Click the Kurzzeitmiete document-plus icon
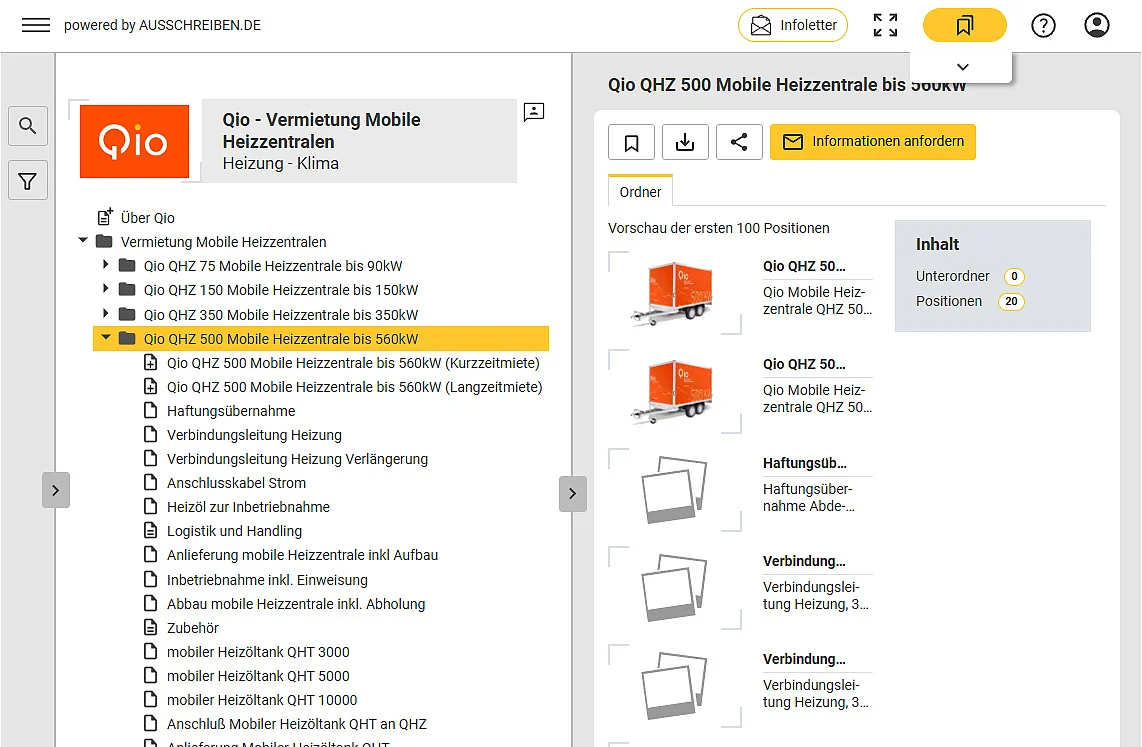 tap(150, 363)
